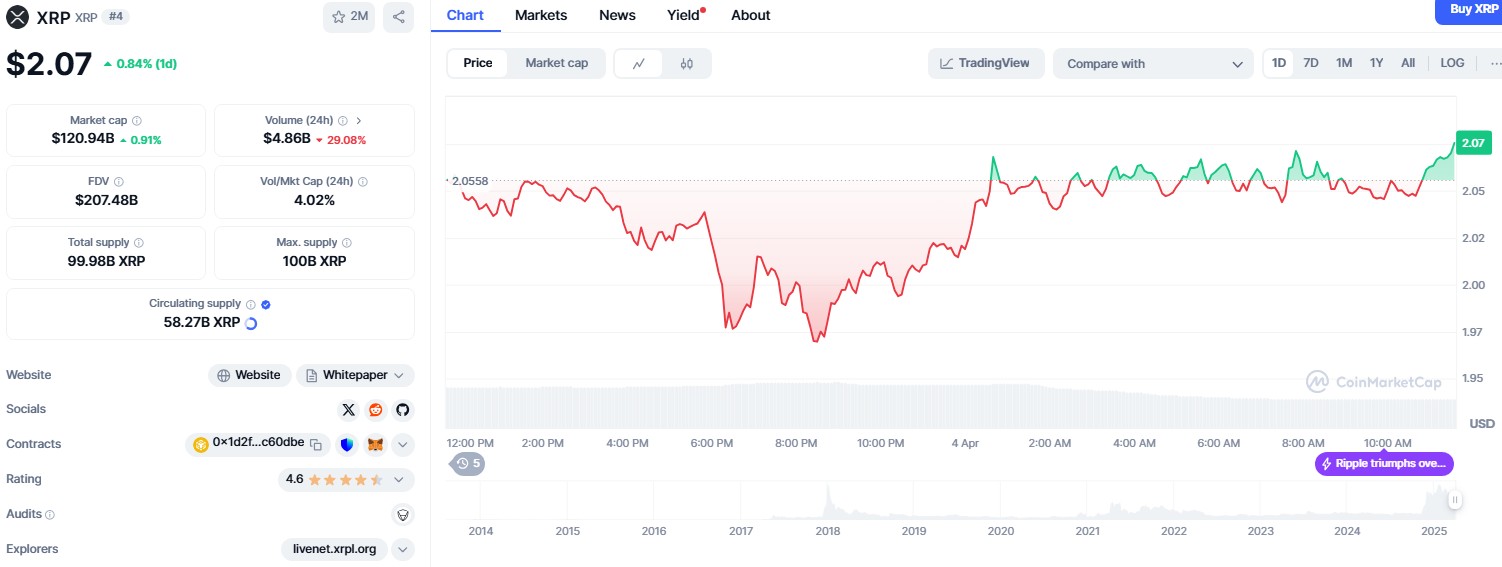Open the GitHub social icon
This screenshot has height=567, width=1502.
[402, 410]
